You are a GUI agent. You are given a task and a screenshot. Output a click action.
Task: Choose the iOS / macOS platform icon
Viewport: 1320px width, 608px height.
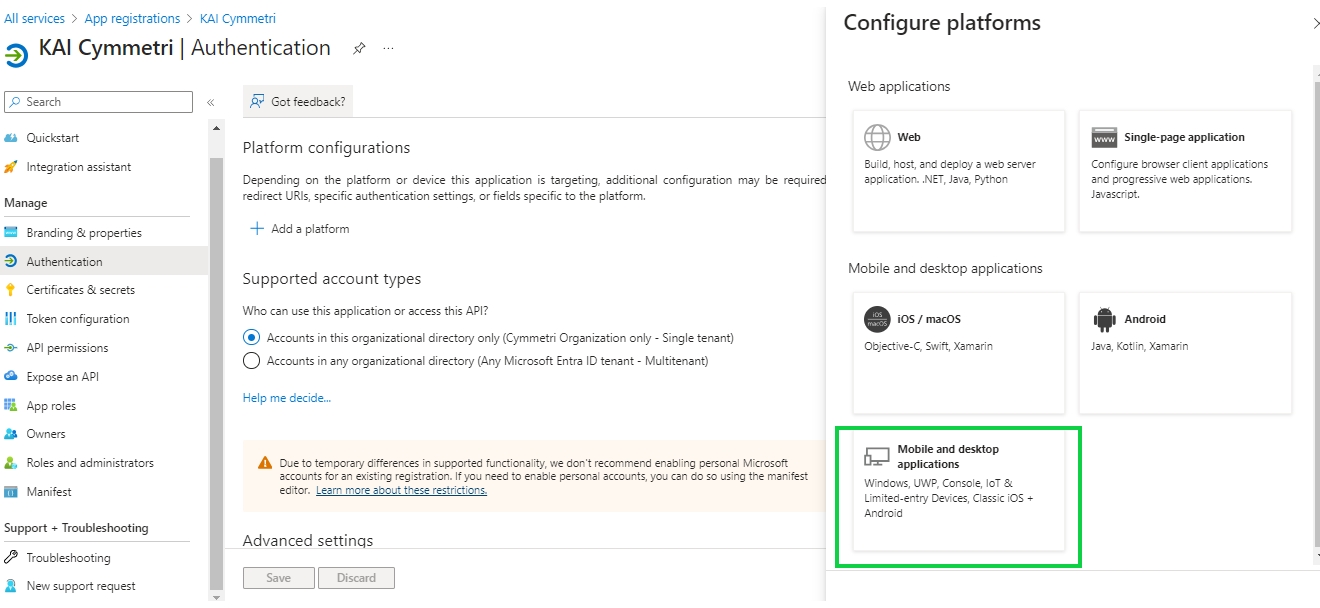[877, 319]
